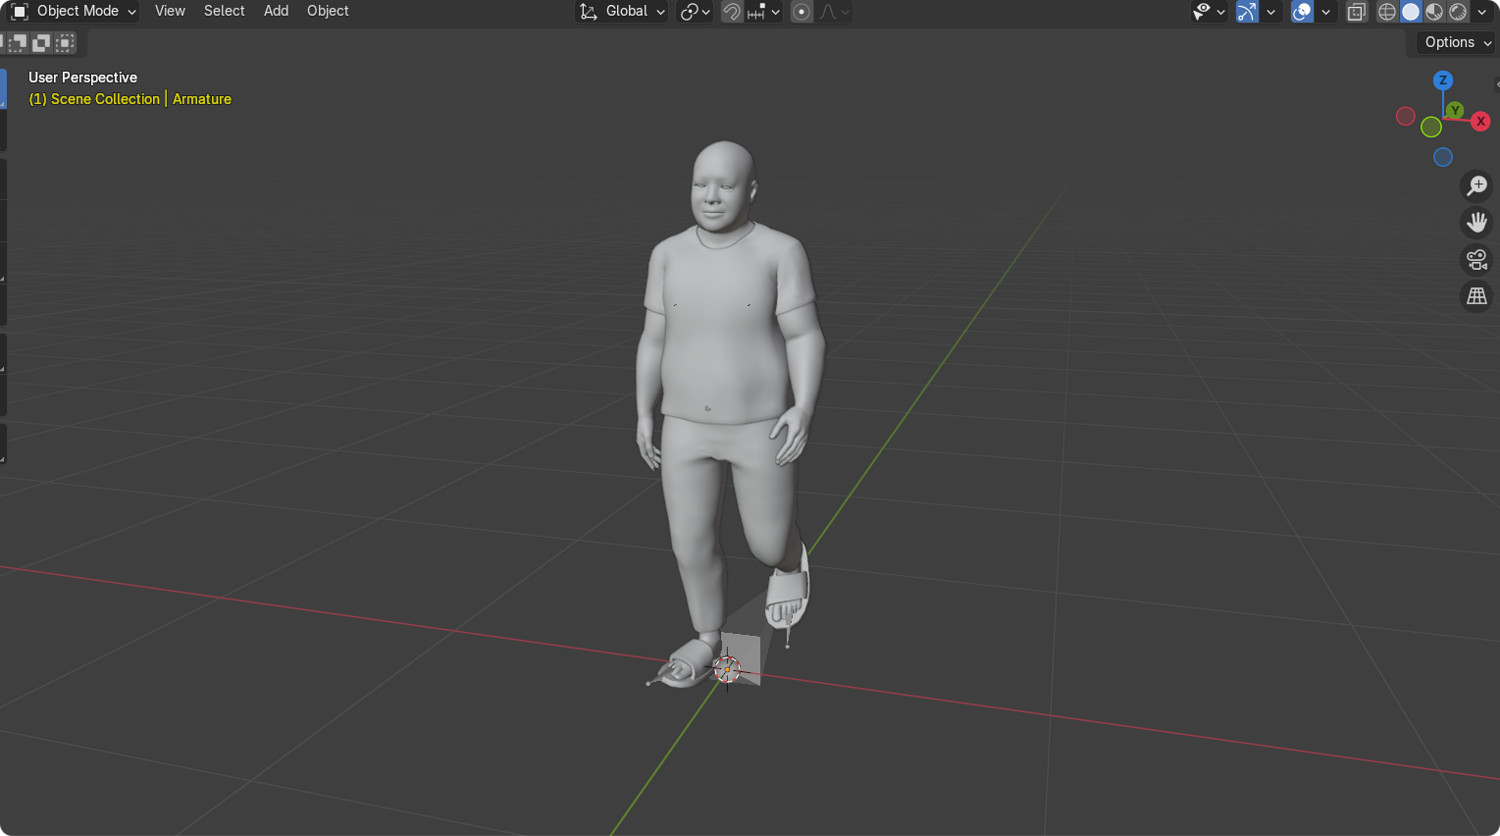Open the Global transform orientation dropdown
Image resolution: width=1500 pixels, height=836 pixels.
(x=622, y=11)
